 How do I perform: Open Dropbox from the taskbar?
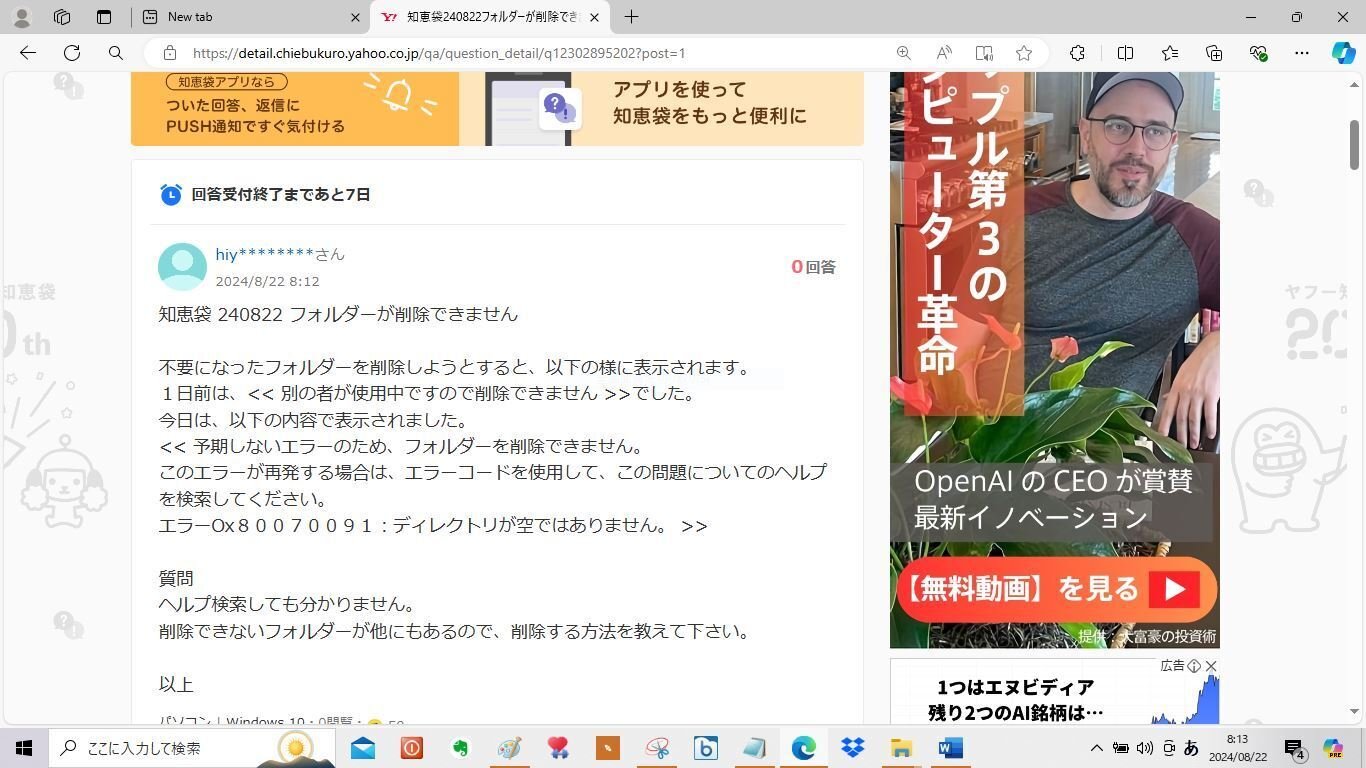click(851, 748)
